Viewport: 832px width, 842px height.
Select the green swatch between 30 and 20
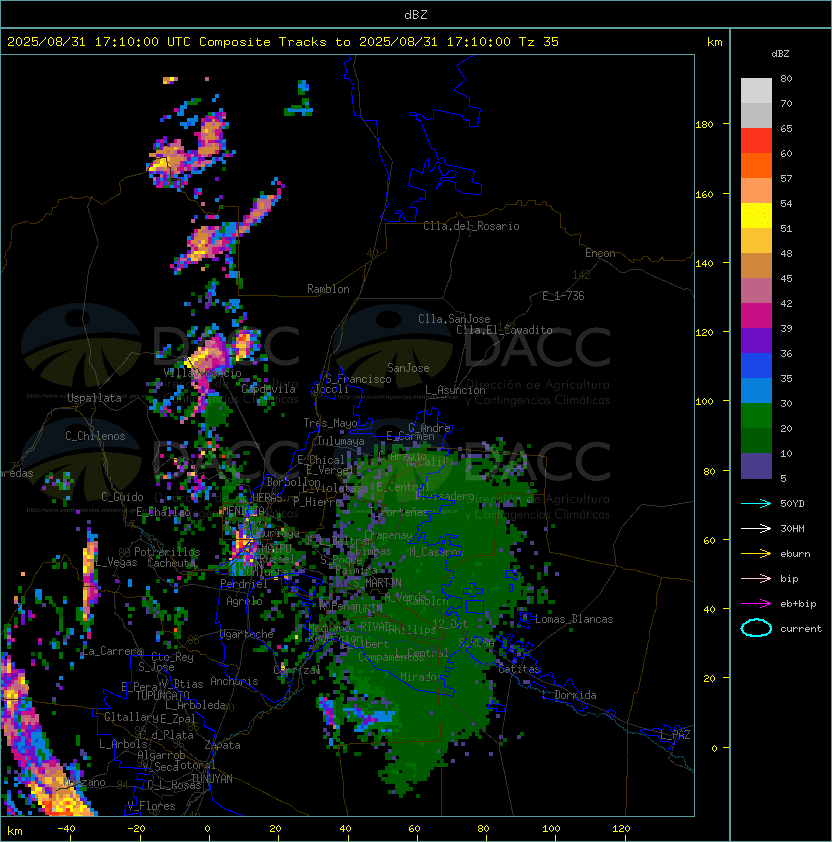(756, 415)
